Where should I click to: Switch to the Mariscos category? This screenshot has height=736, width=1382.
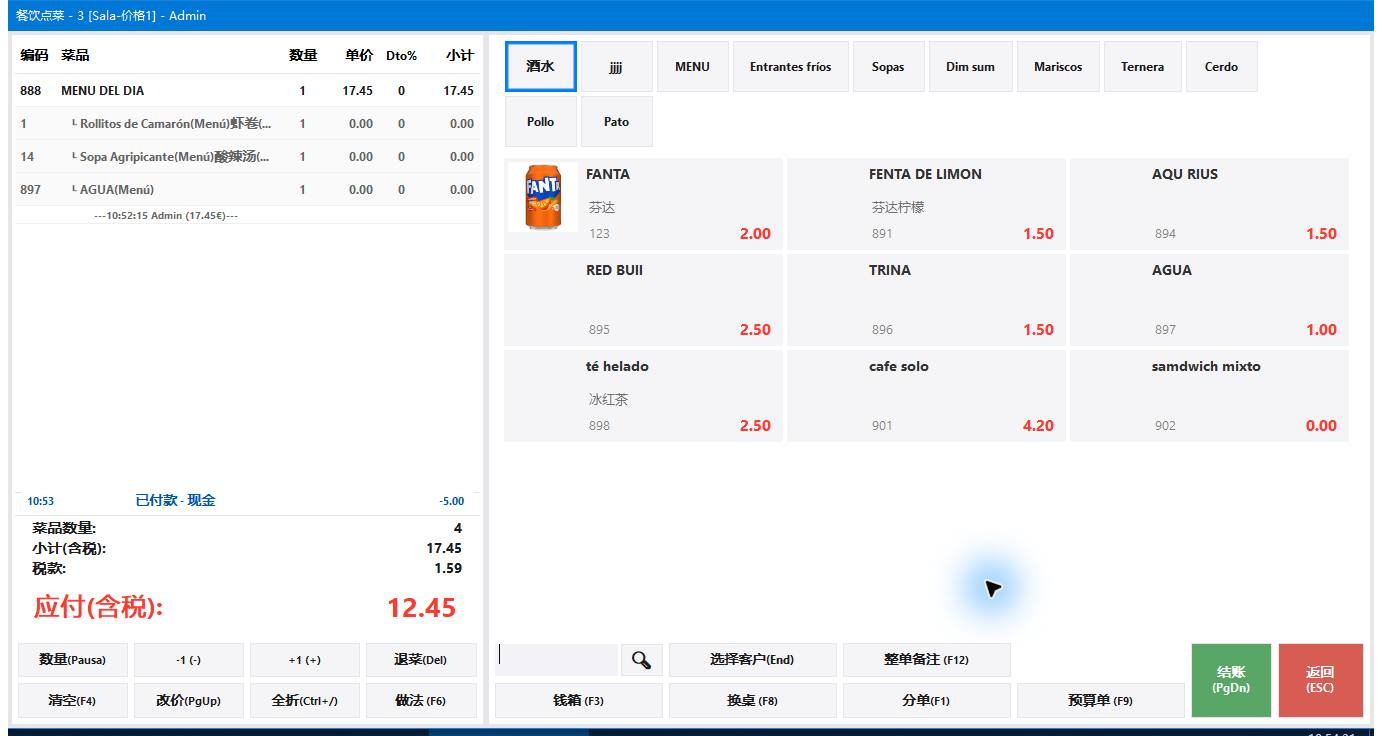(1058, 67)
